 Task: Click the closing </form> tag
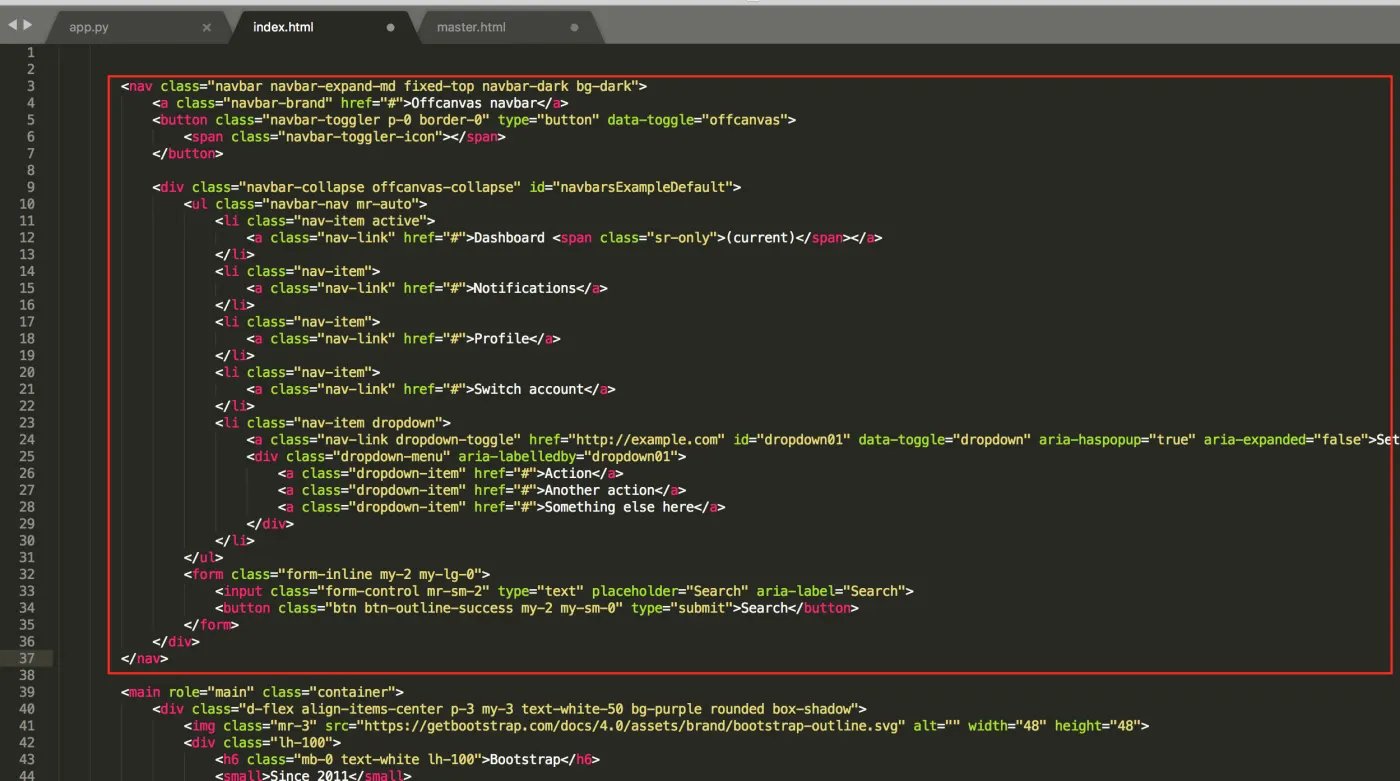211,625
